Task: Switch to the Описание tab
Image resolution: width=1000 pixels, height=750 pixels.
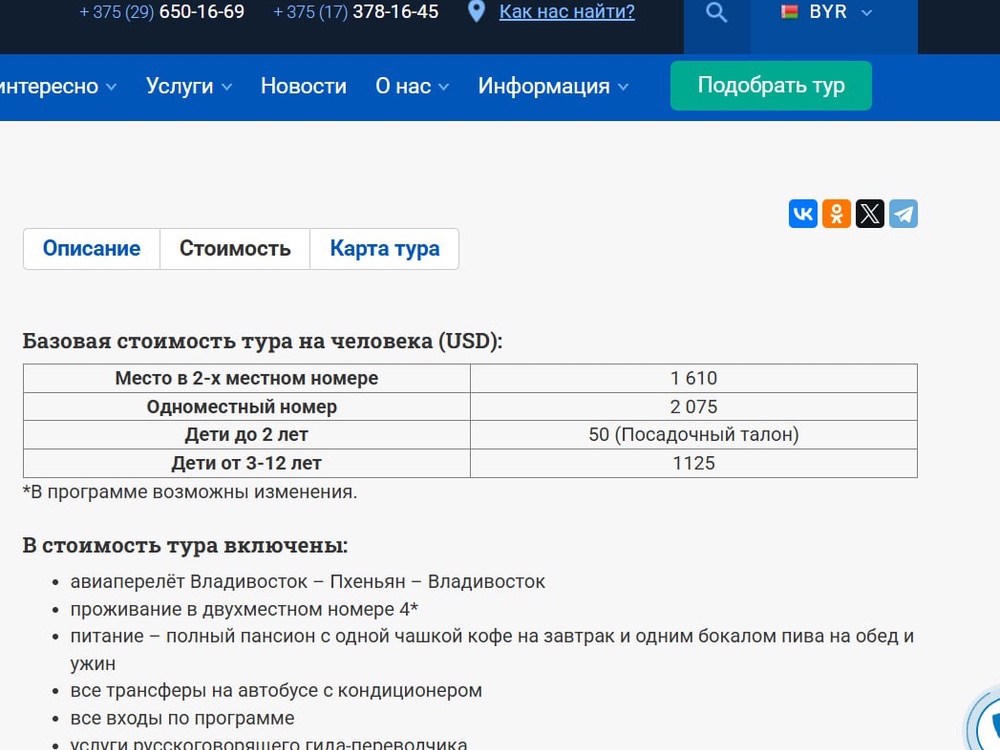Action: click(91, 248)
